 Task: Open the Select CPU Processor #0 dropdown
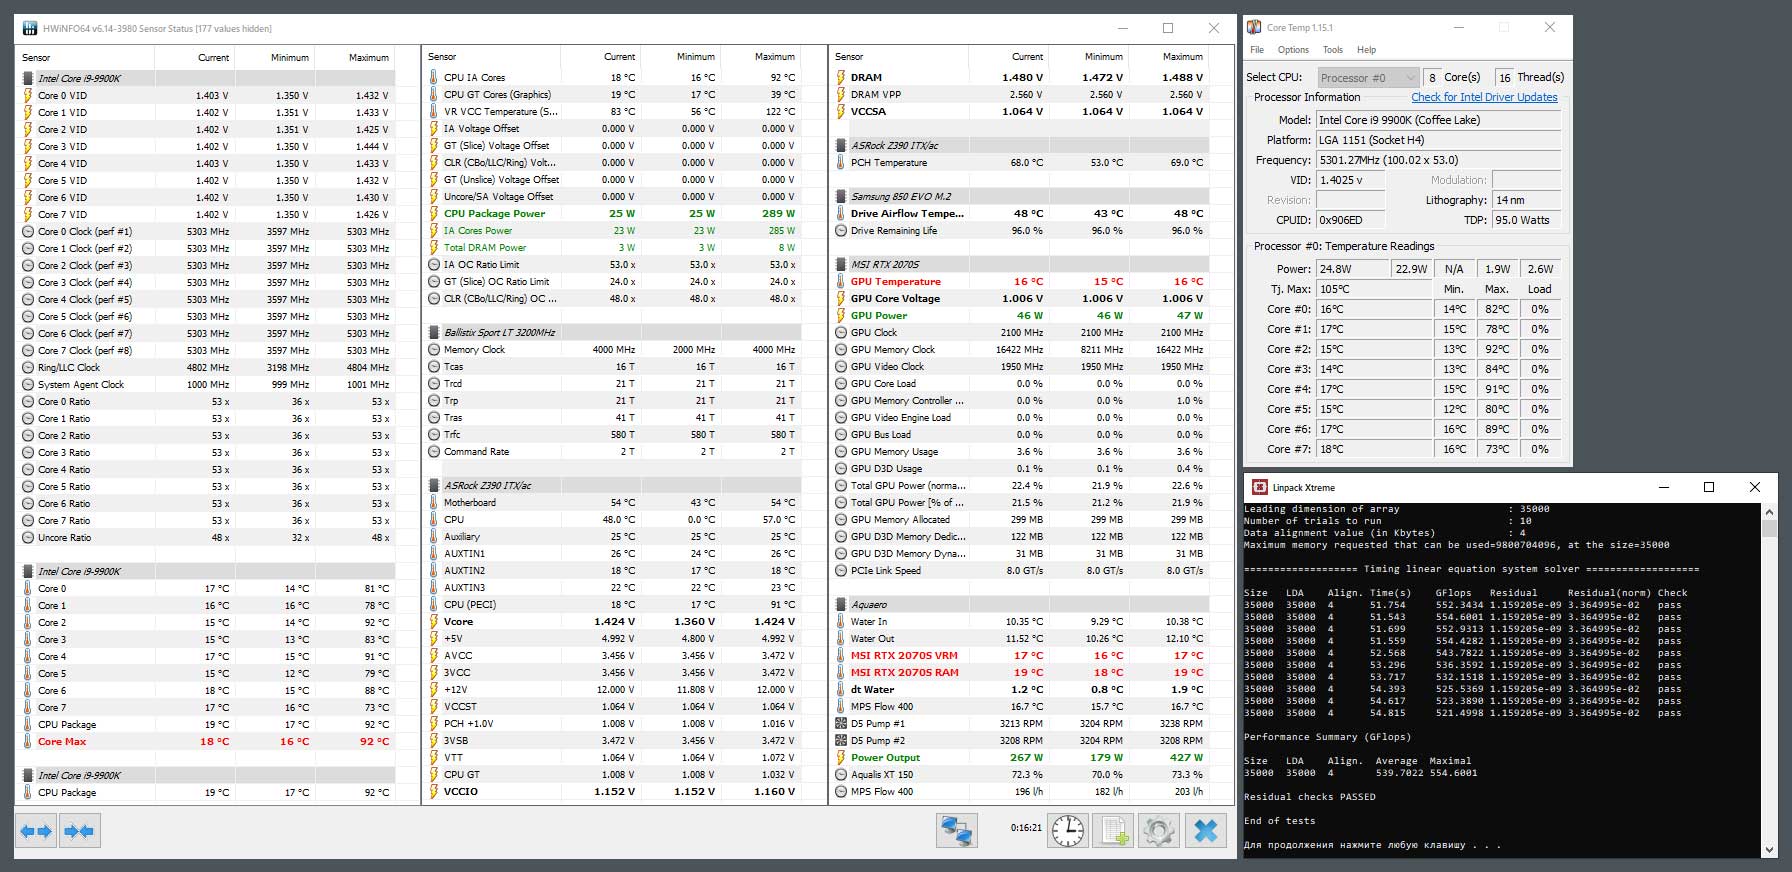(1367, 77)
